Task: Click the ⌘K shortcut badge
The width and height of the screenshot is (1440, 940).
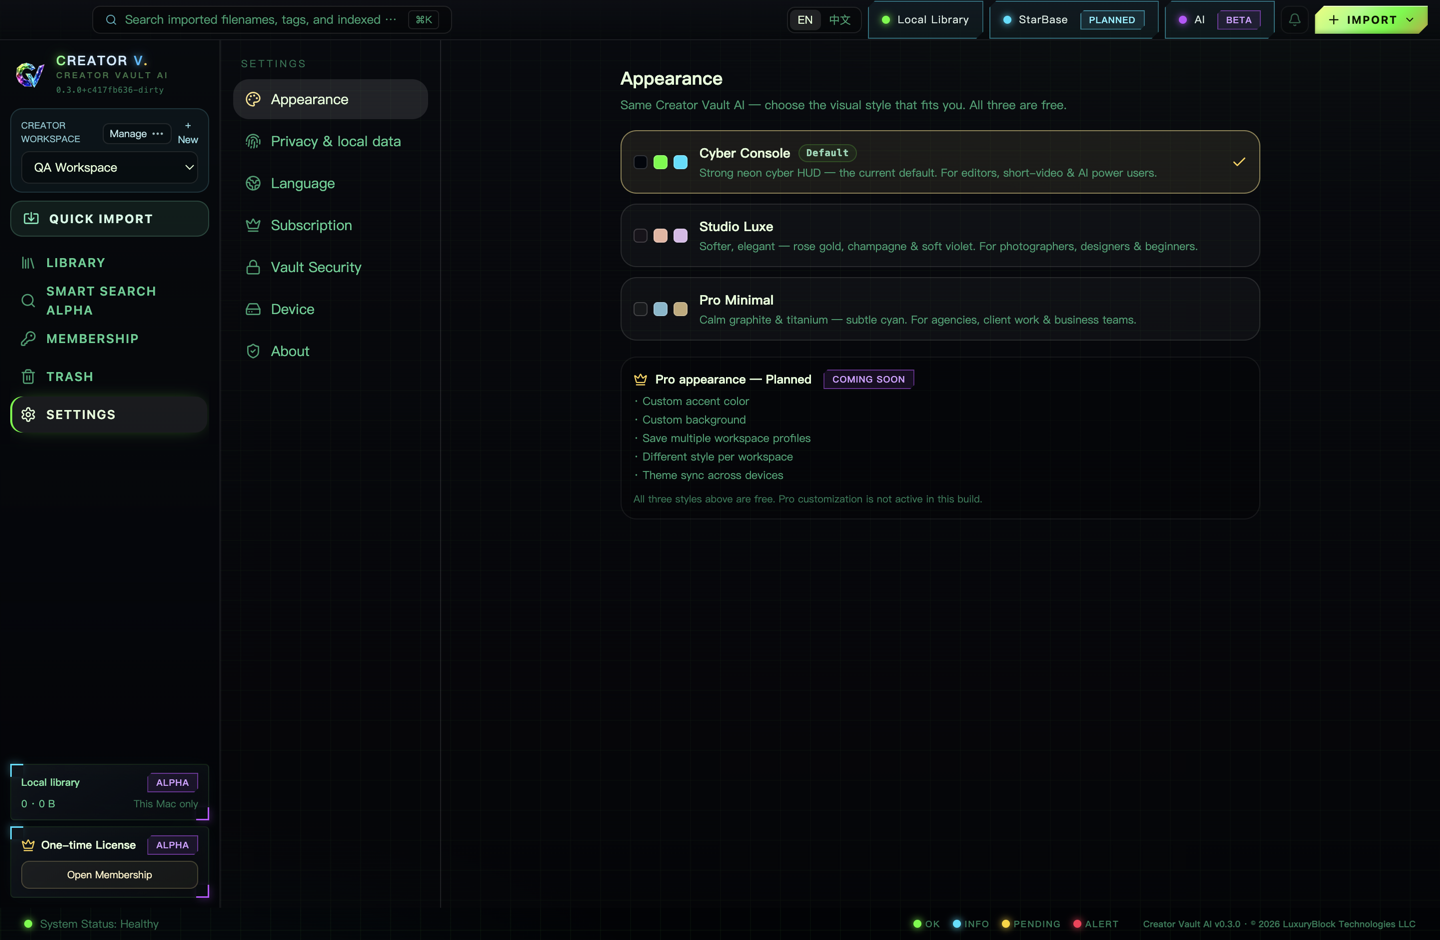Action: [x=424, y=20]
